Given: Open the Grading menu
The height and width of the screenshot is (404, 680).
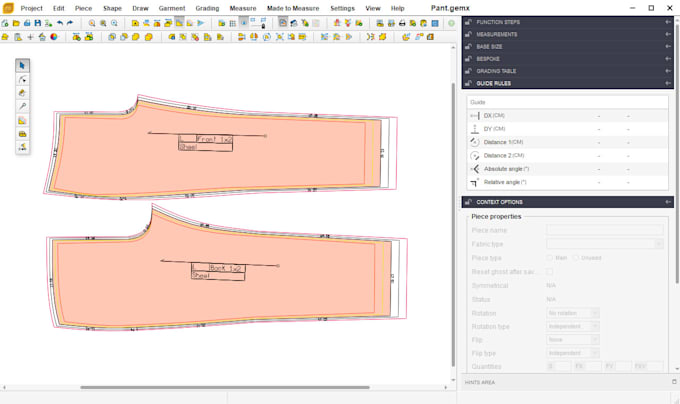Looking at the screenshot, I should click(x=207, y=7).
